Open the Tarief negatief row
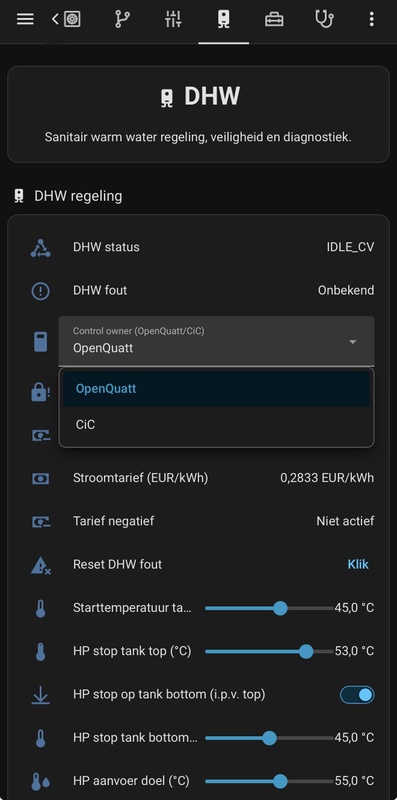This screenshot has height=800, width=397. (198, 521)
